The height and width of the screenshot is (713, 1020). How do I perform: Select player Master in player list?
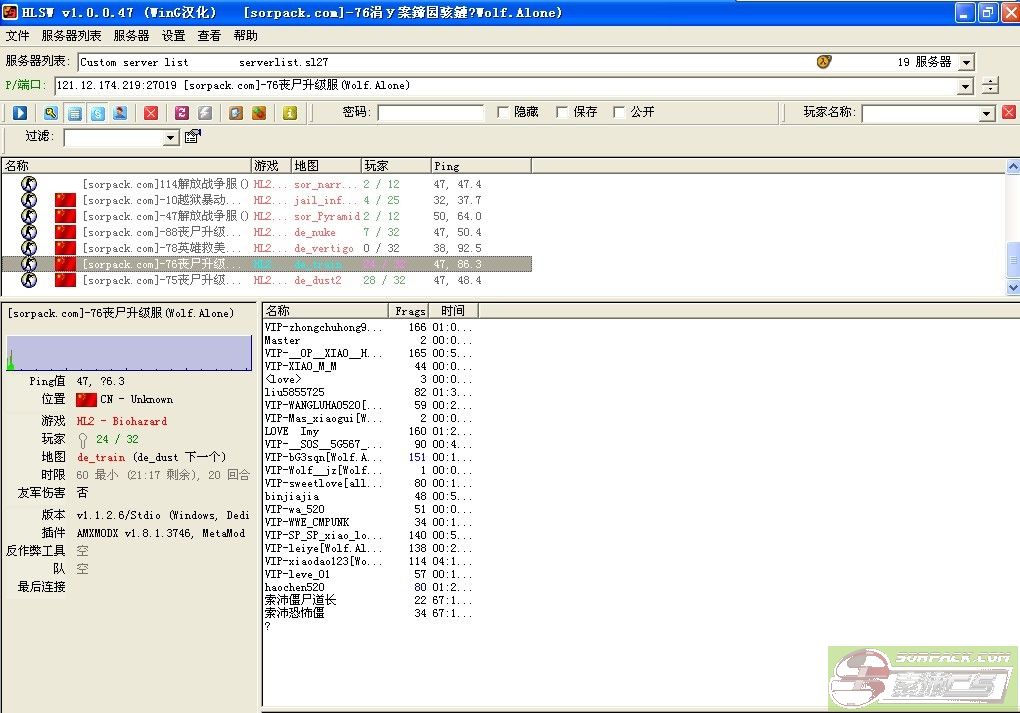coord(282,340)
